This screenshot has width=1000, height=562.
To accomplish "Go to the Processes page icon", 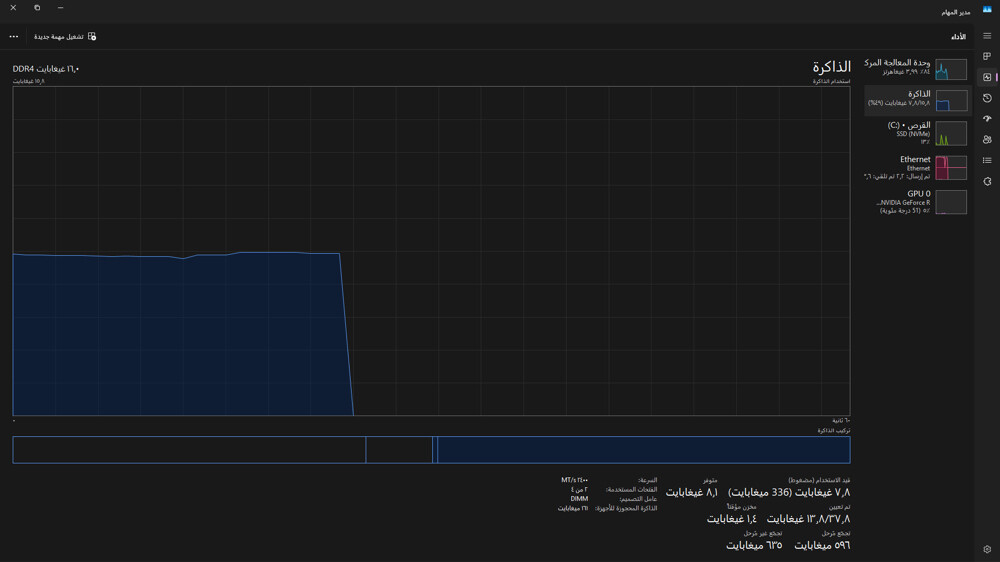I will pos(987,57).
